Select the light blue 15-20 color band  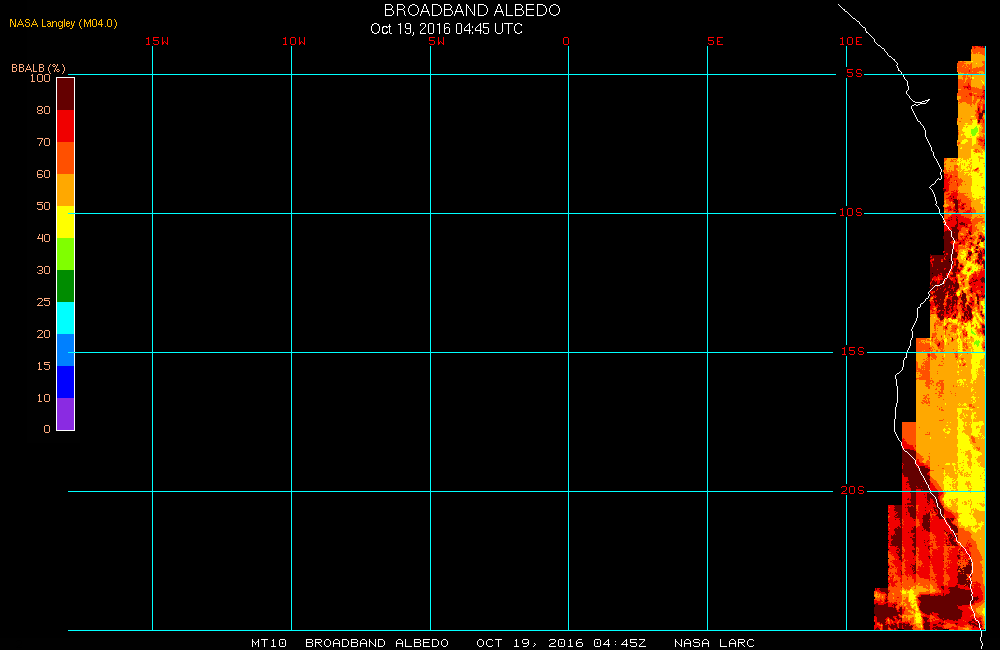point(66,350)
